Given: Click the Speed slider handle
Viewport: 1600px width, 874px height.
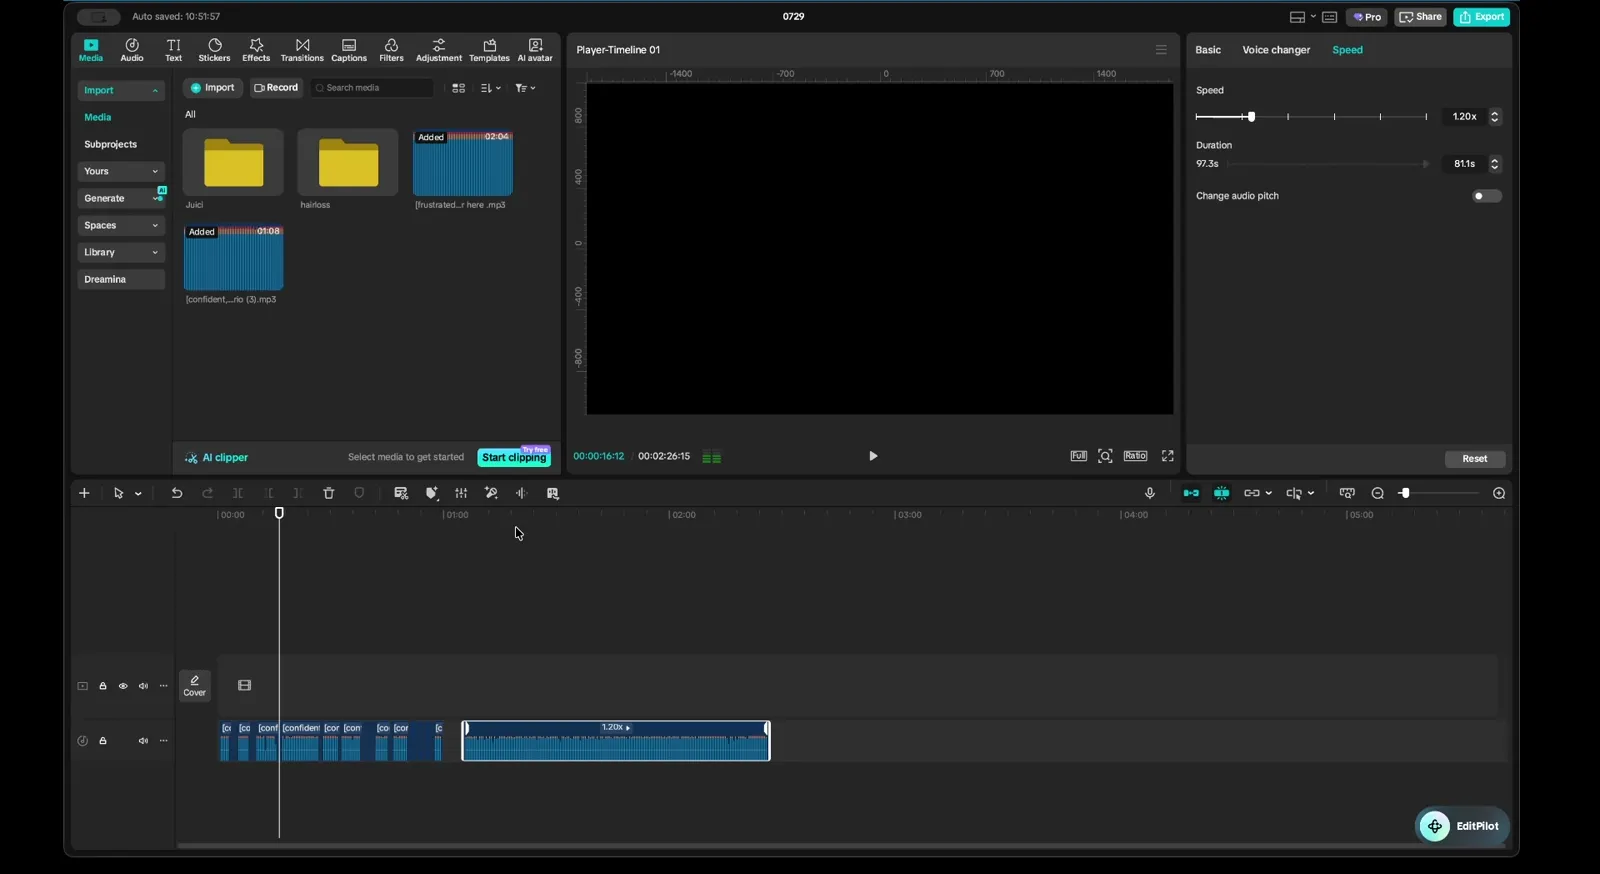Looking at the screenshot, I should (1251, 117).
